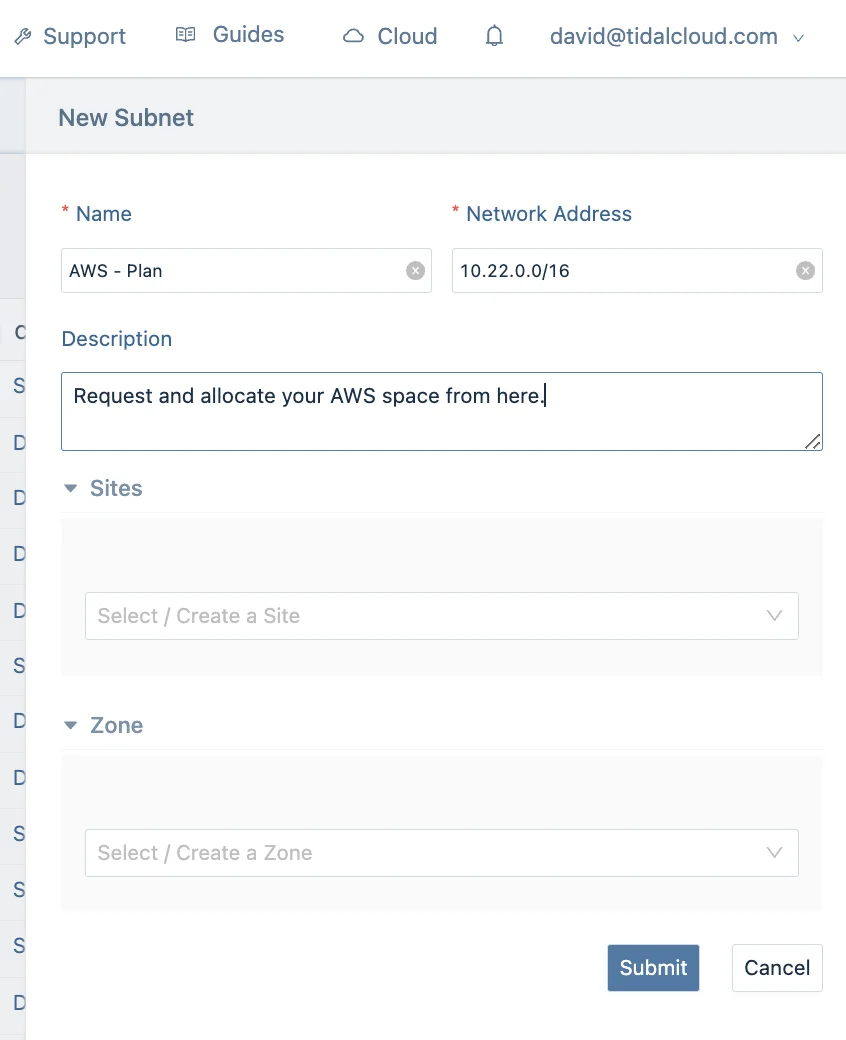Clear the Network Address field with the x icon
Image resolution: width=846 pixels, height=1040 pixels.
[x=806, y=271]
